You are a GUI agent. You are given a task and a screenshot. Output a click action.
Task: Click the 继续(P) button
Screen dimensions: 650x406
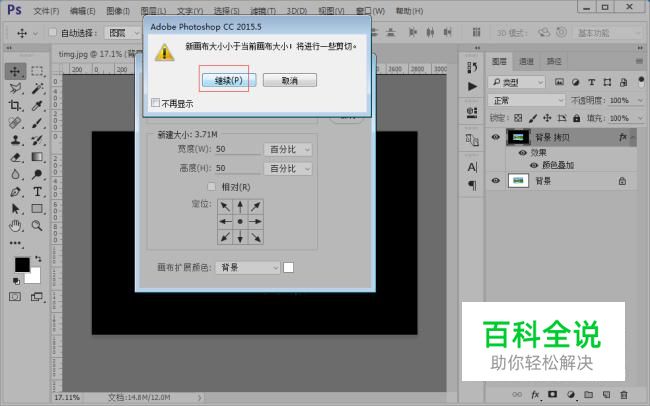pyautogui.click(x=229, y=80)
